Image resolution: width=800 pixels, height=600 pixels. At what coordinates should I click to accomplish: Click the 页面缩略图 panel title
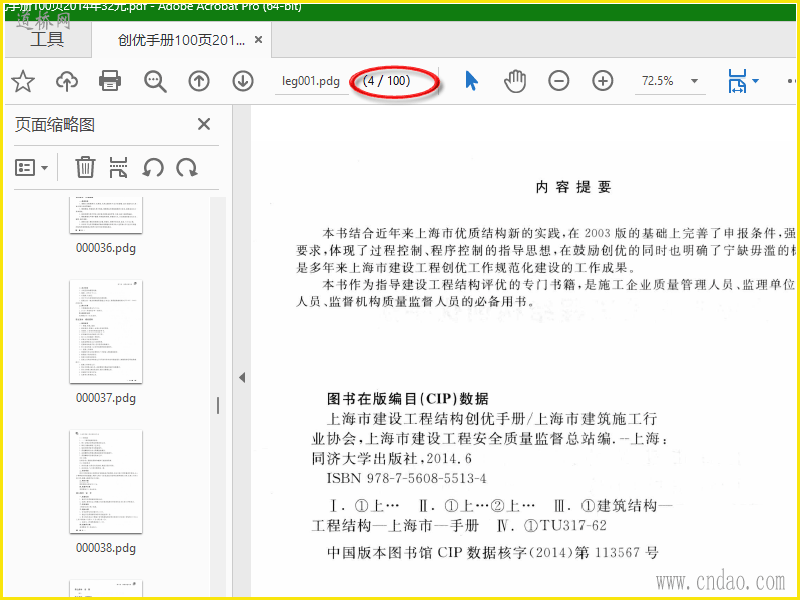tap(55, 124)
